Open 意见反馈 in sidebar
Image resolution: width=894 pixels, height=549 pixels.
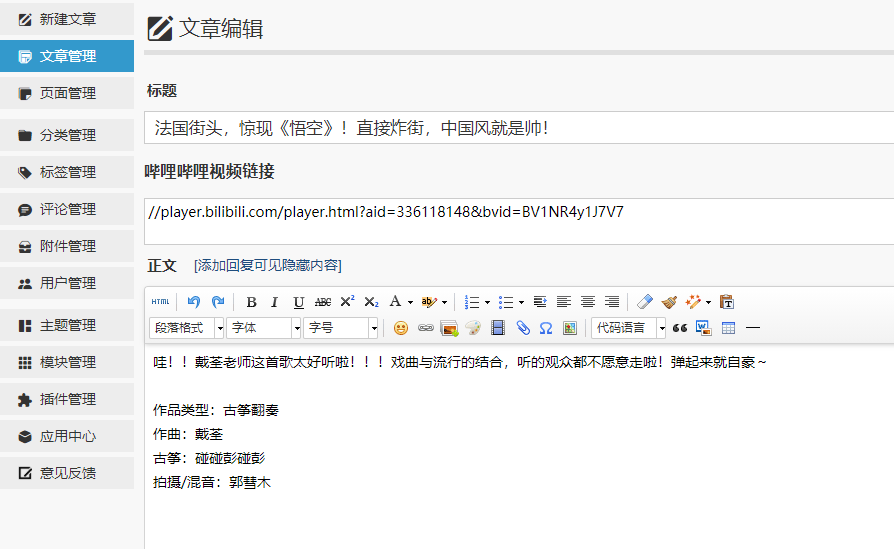[67, 473]
